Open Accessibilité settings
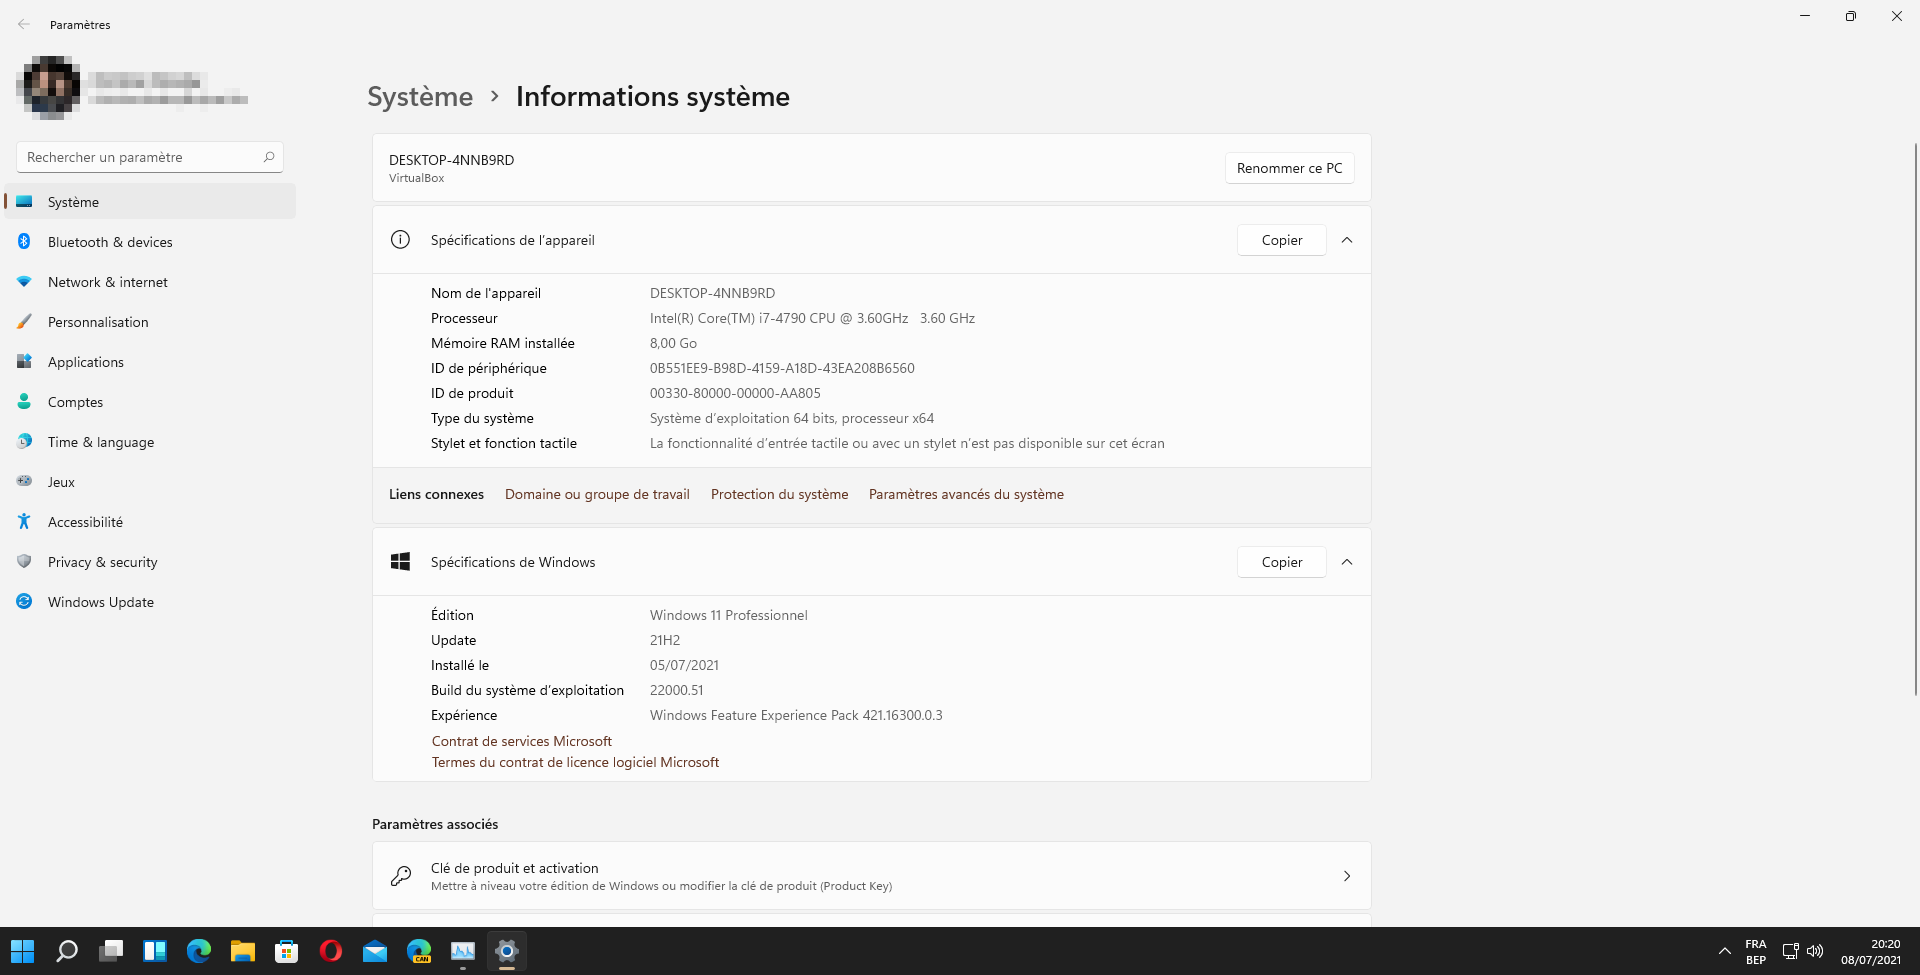Viewport: 1920px width, 975px height. click(x=150, y=522)
